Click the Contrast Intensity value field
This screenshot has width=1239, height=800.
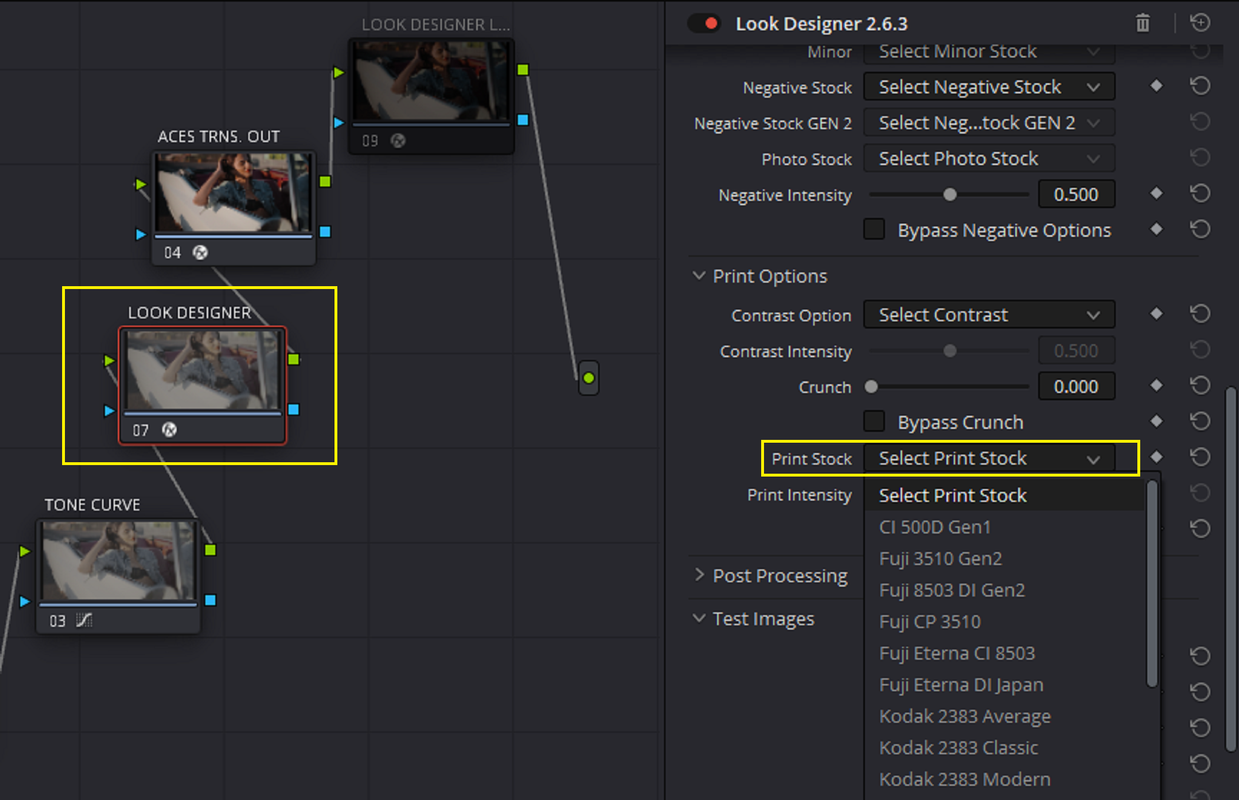1077,351
